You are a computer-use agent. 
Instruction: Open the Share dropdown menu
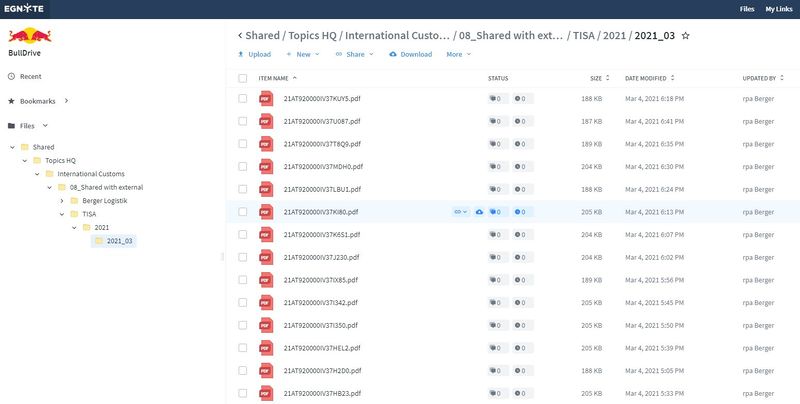point(355,54)
